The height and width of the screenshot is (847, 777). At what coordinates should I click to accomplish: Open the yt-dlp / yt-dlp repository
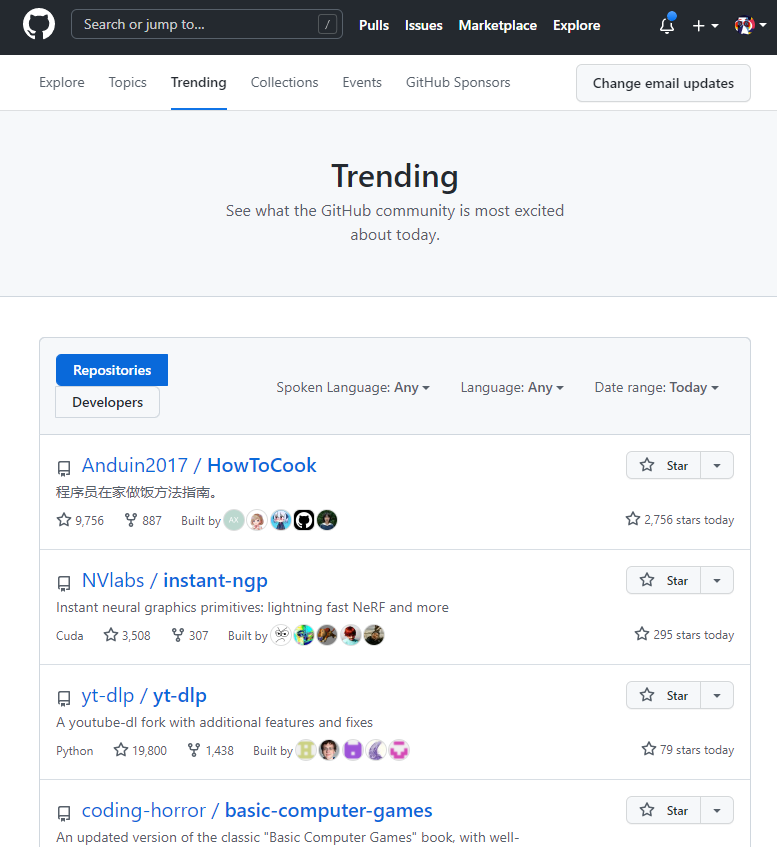pyautogui.click(x=144, y=695)
